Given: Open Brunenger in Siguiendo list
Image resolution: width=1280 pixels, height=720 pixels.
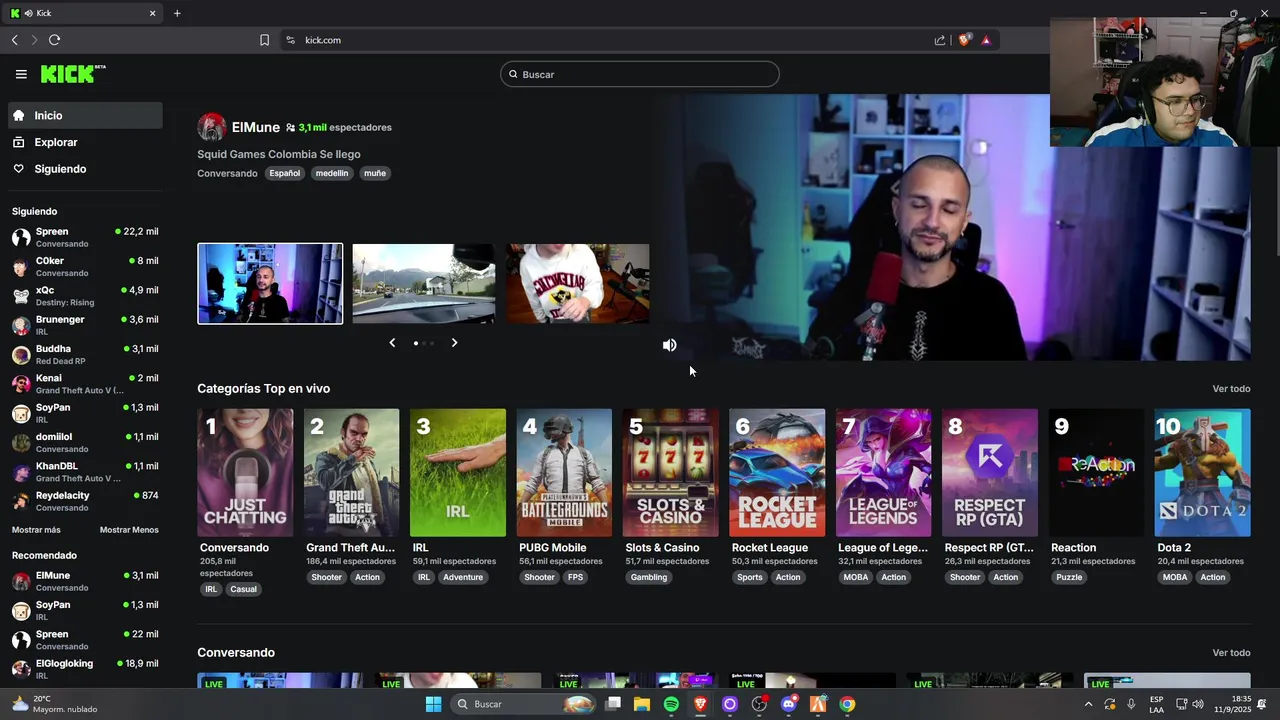Looking at the screenshot, I should [85, 325].
